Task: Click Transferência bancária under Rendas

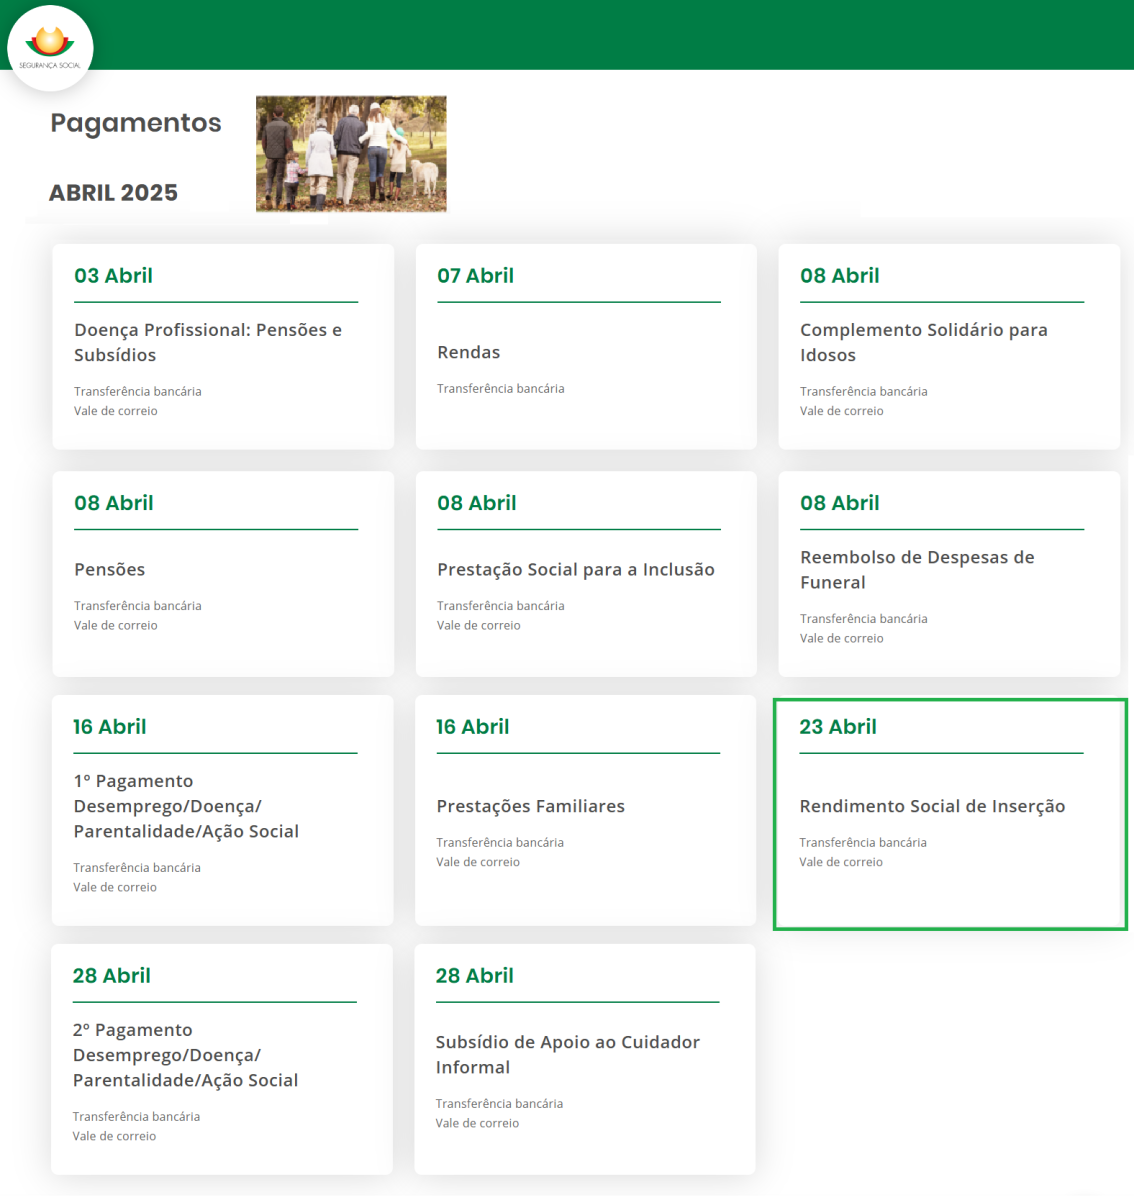Action: coord(500,389)
